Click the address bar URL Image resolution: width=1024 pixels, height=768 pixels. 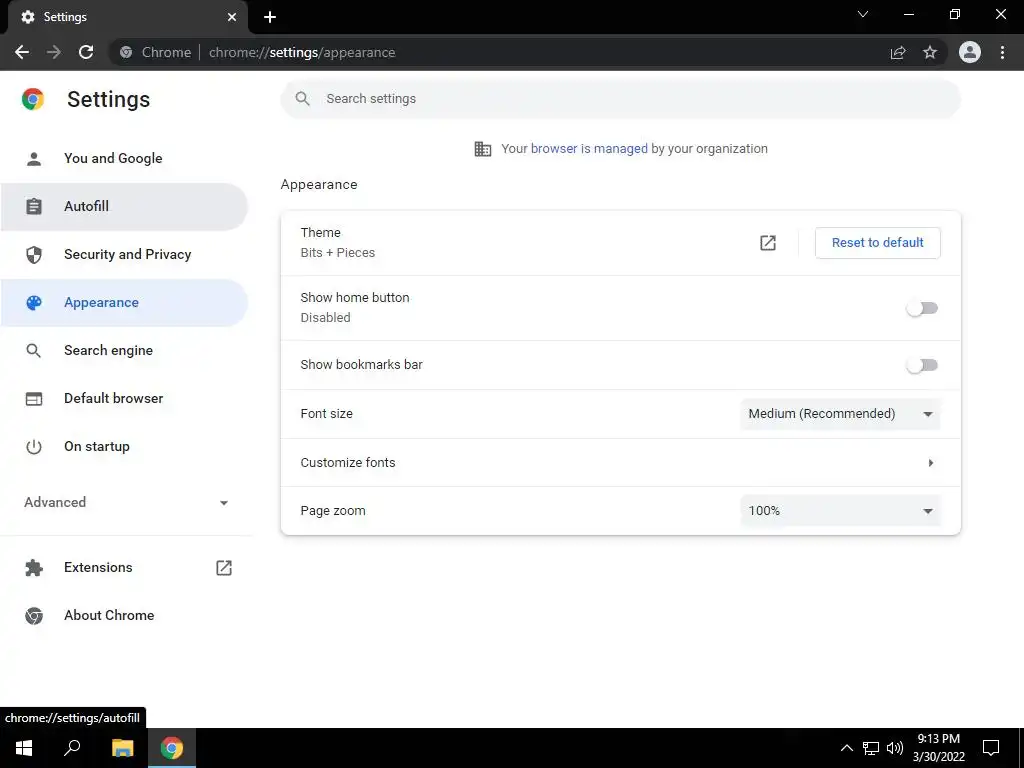click(302, 52)
